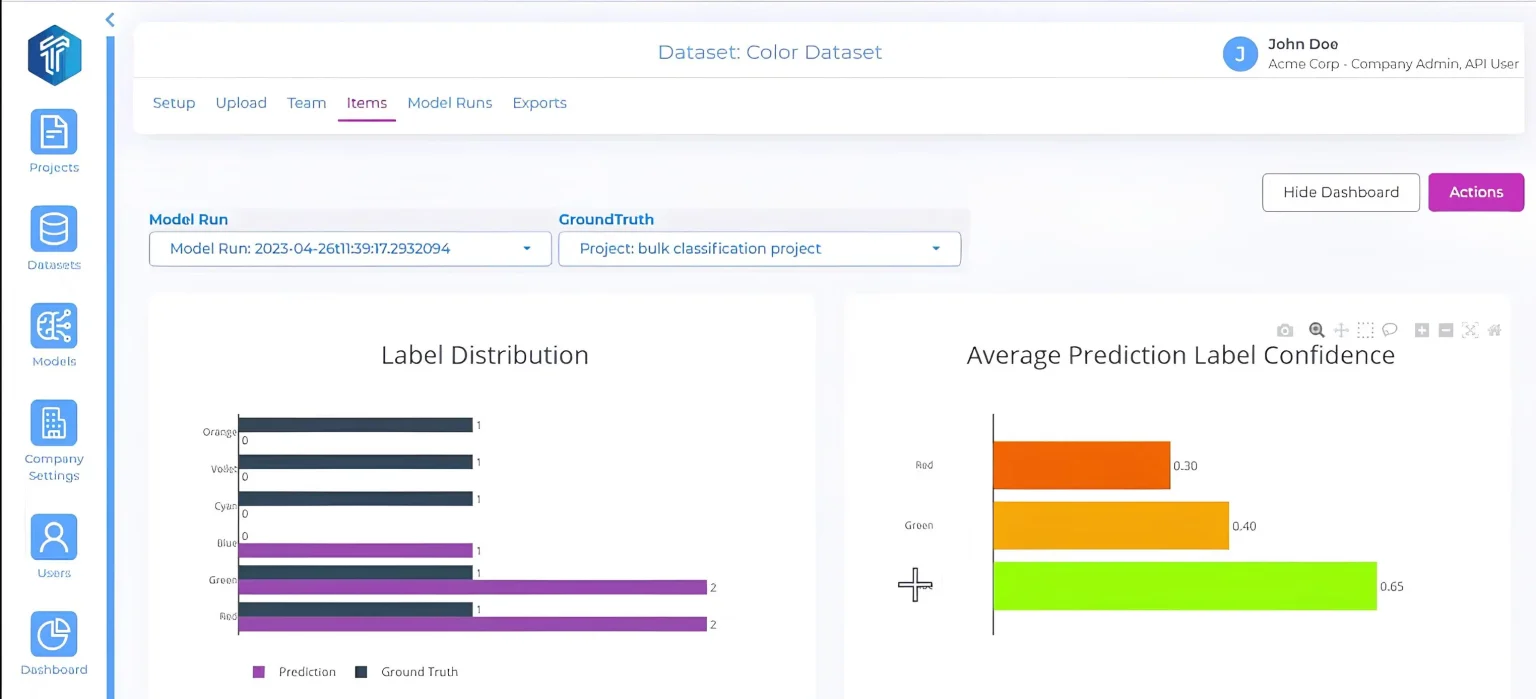Expand the Model Run dropdown
1536x699 pixels.
pyautogui.click(x=350, y=249)
